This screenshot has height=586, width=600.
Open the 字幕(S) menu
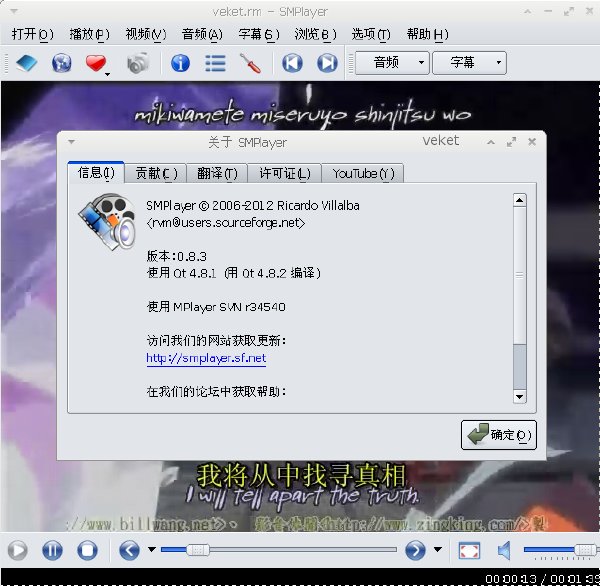[x=259, y=34]
